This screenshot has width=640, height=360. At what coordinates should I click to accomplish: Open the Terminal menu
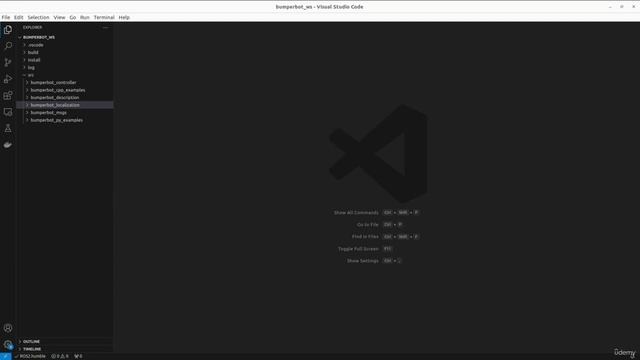(104, 18)
